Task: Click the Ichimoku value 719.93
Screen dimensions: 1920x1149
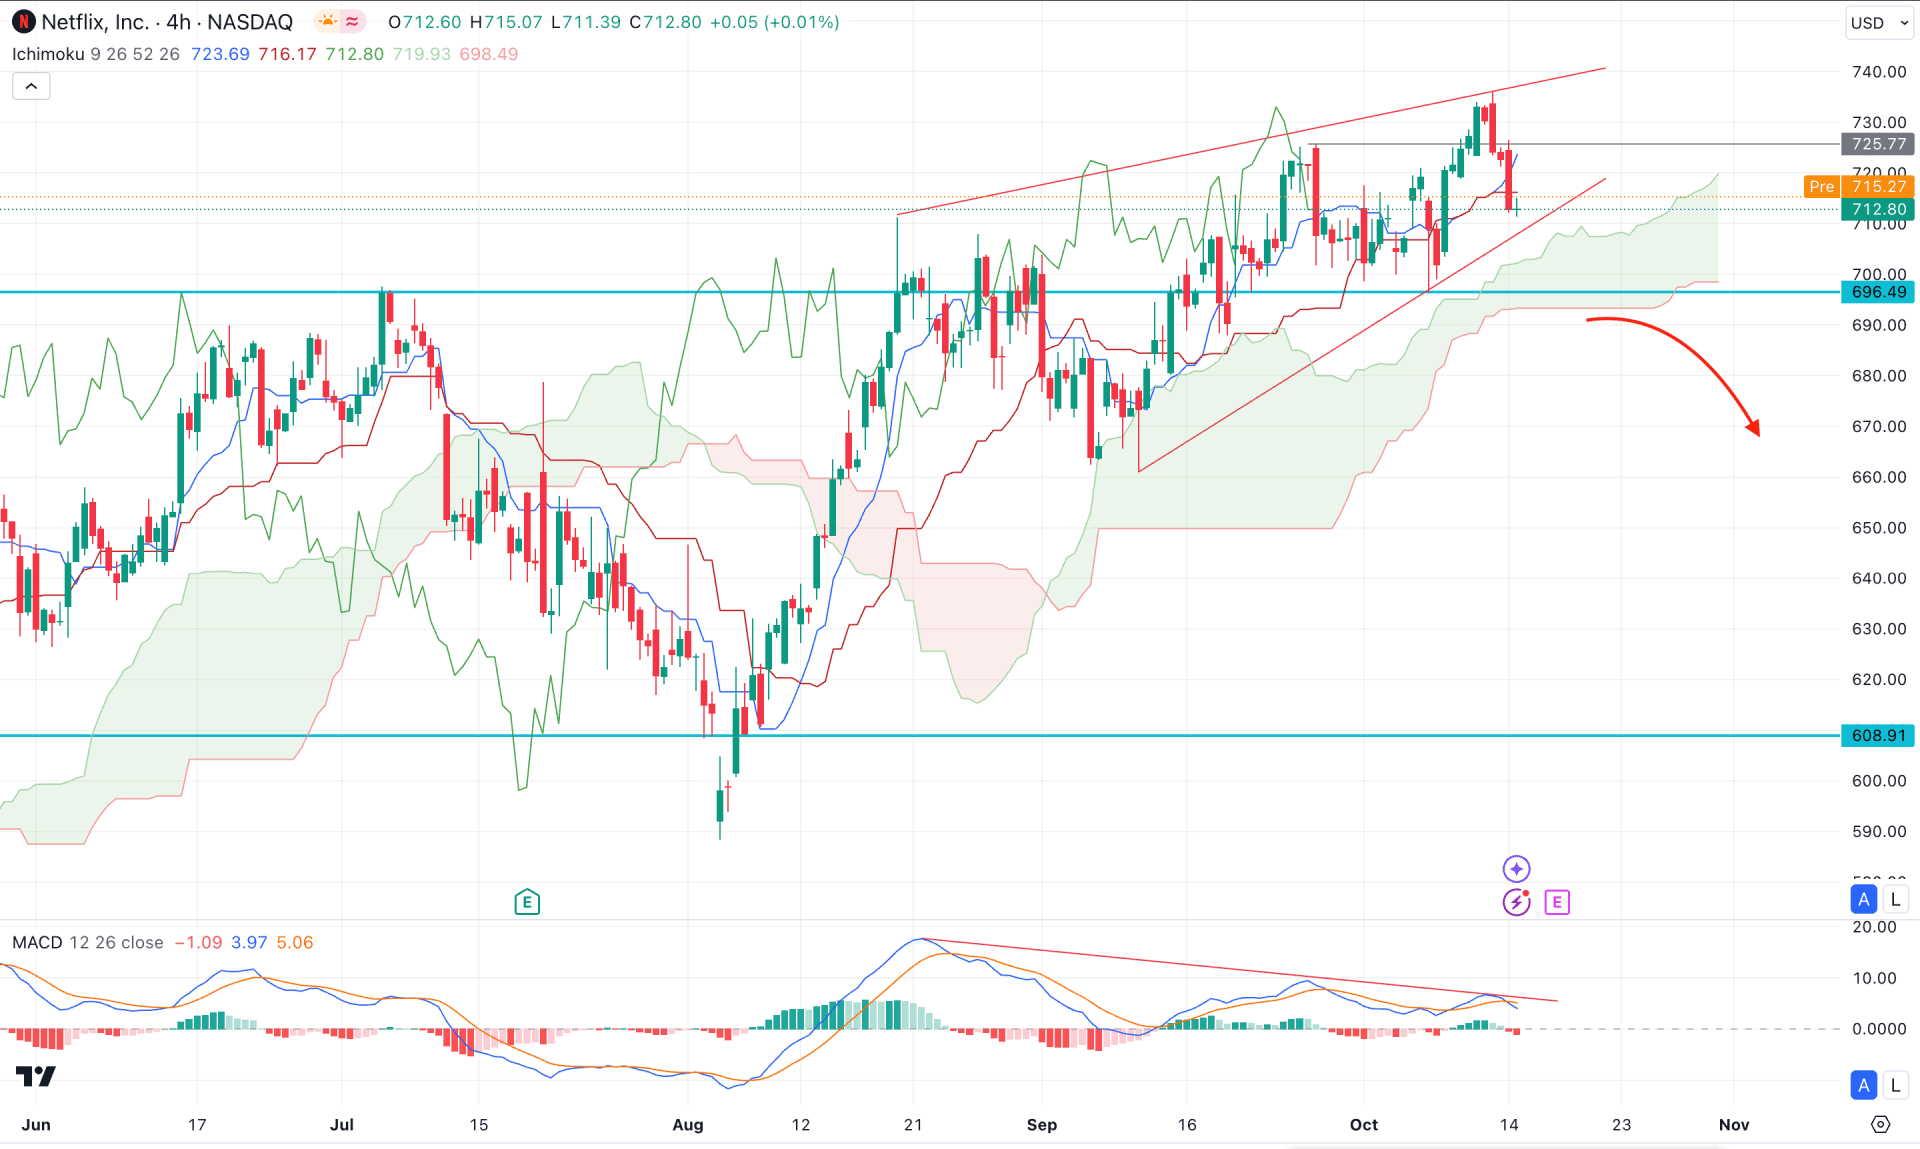Action: pyautogui.click(x=421, y=54)
